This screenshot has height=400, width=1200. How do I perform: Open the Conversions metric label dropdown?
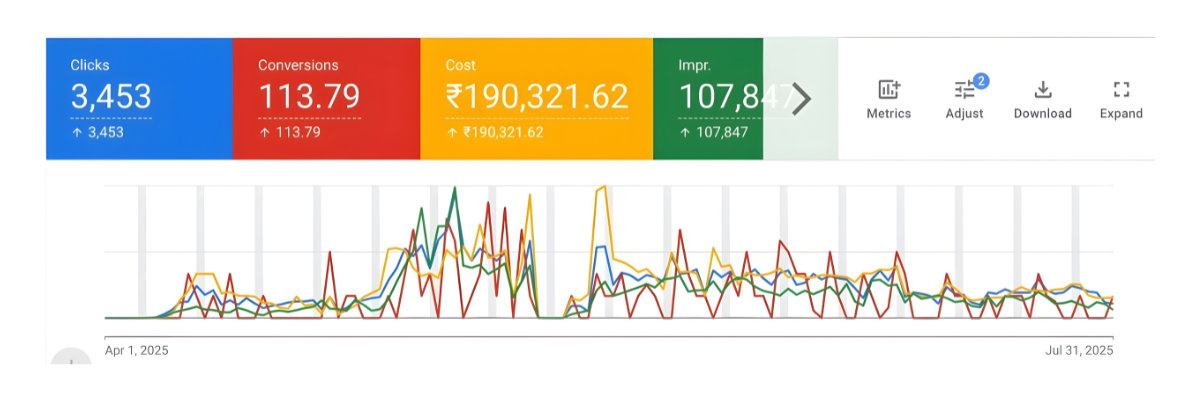tap(298, 65)
